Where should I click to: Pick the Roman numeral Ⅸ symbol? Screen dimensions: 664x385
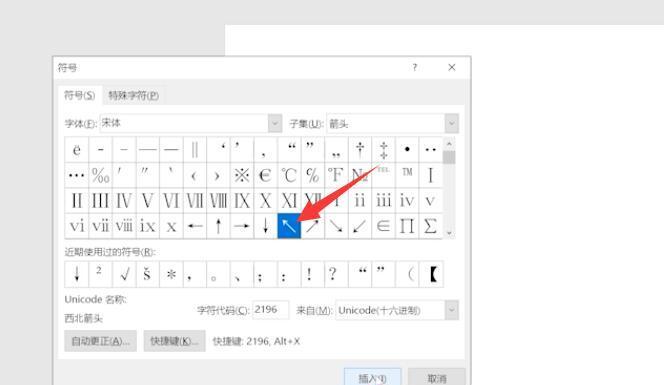point(242,200)
